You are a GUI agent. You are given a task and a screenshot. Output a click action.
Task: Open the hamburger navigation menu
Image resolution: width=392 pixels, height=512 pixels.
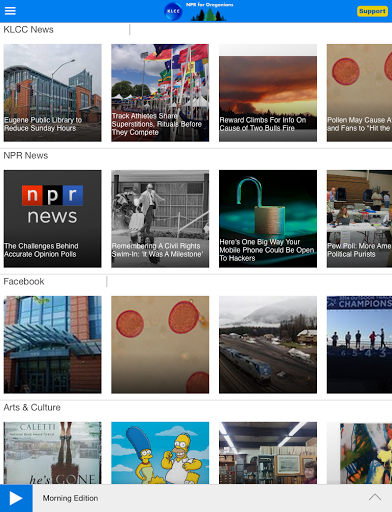point(10,11)
